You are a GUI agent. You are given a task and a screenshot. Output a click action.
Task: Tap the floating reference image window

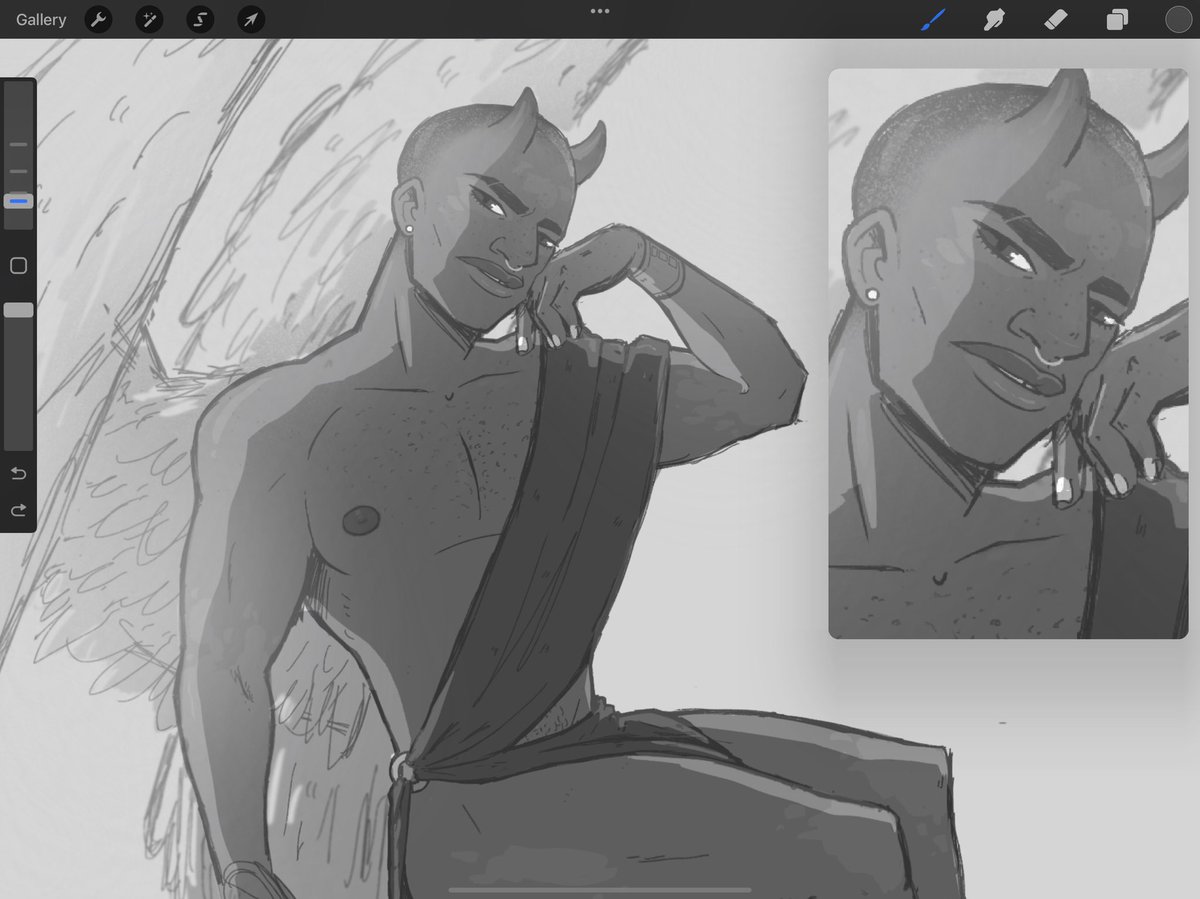coord(1008,353)
